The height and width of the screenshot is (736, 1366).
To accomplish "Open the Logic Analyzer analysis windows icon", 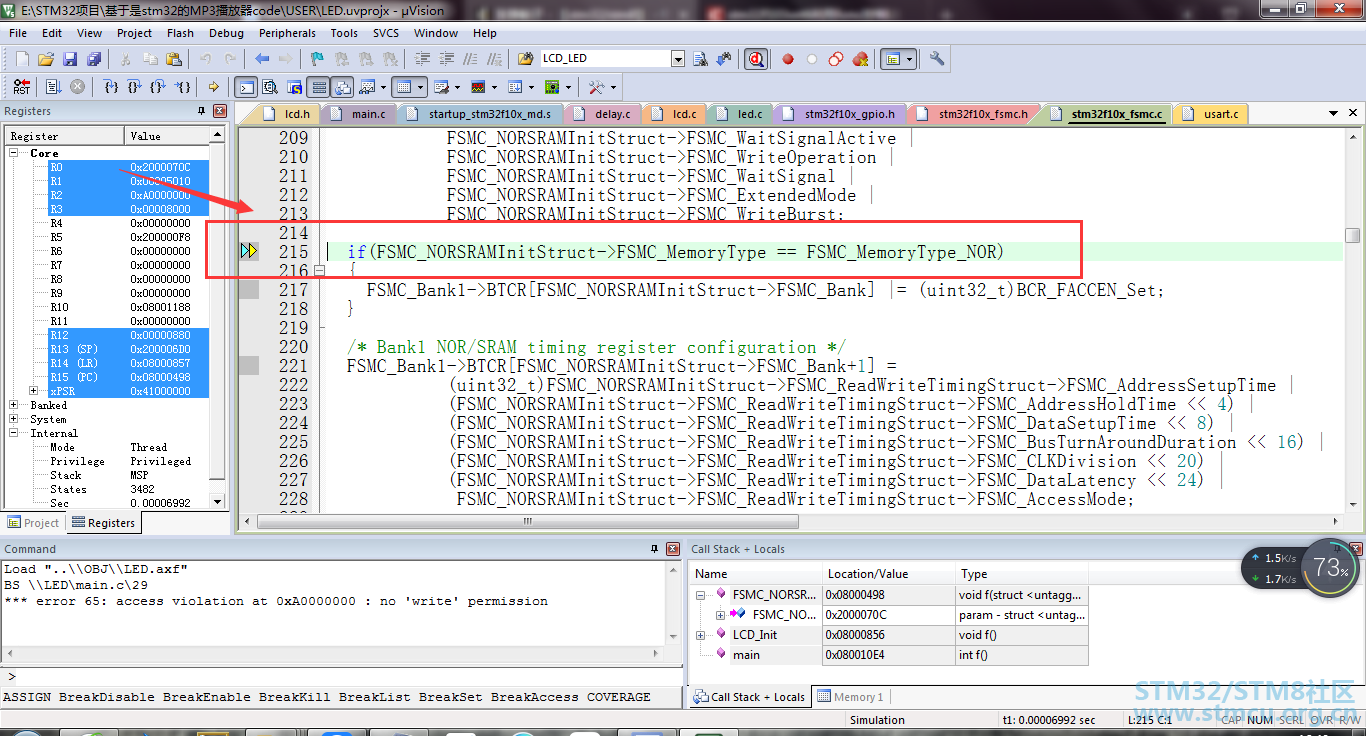I will point(478,87).
